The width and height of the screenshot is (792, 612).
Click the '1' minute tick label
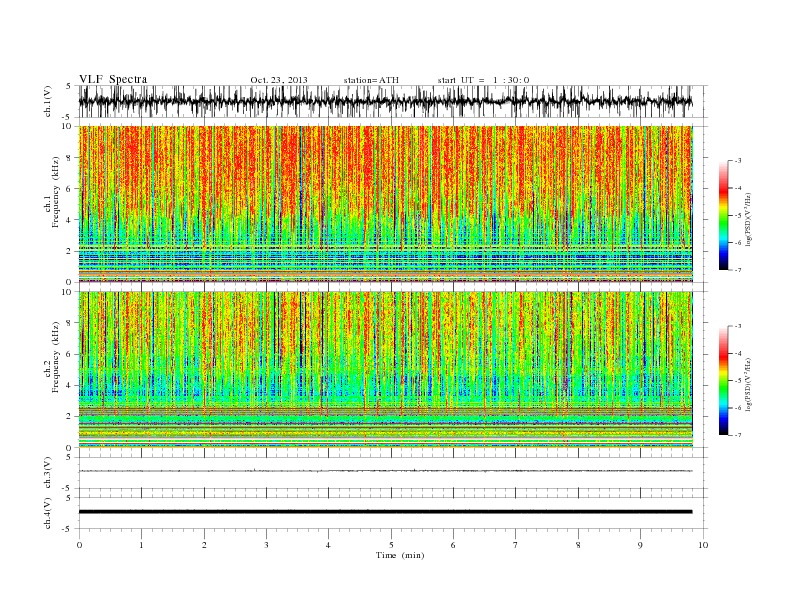(142, 545)
